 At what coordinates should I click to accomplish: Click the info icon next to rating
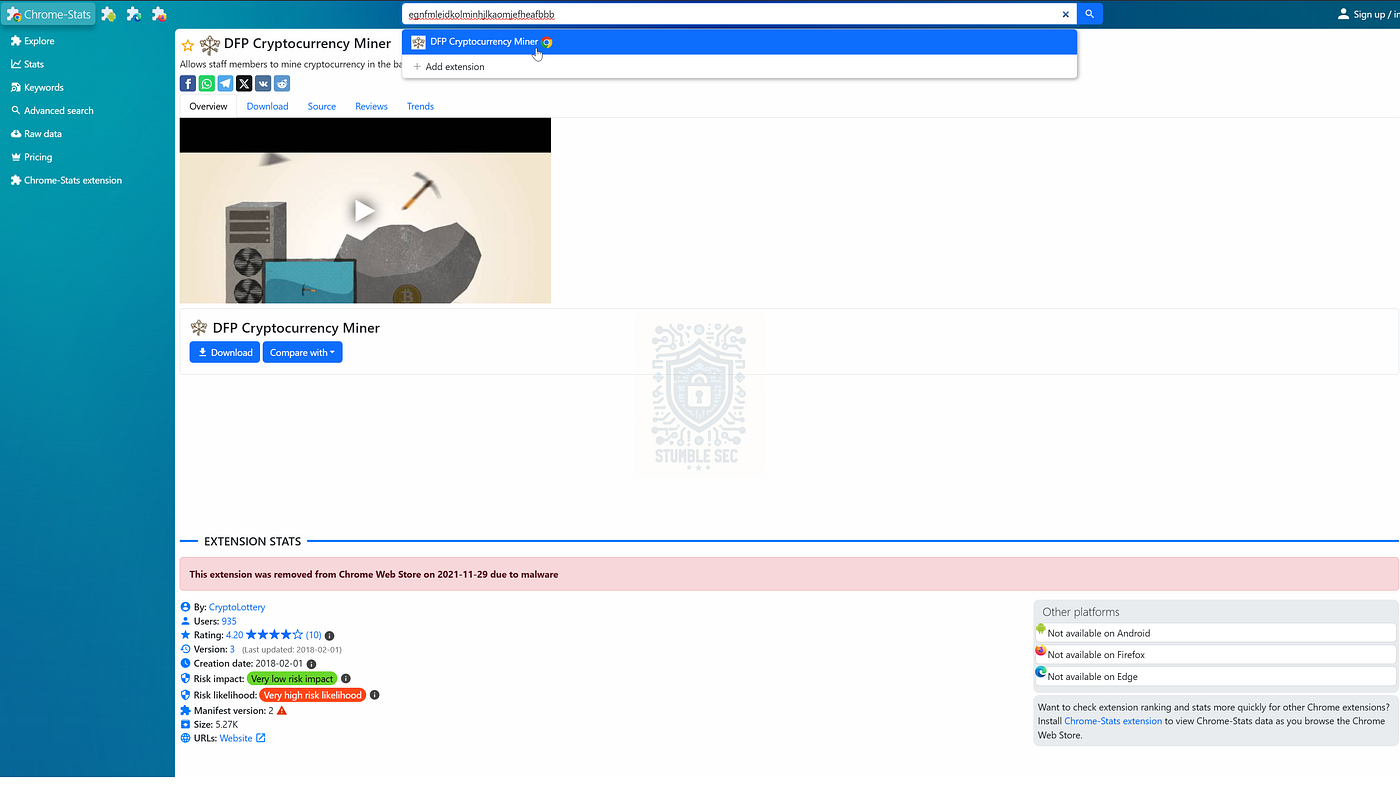coord(330,635)
